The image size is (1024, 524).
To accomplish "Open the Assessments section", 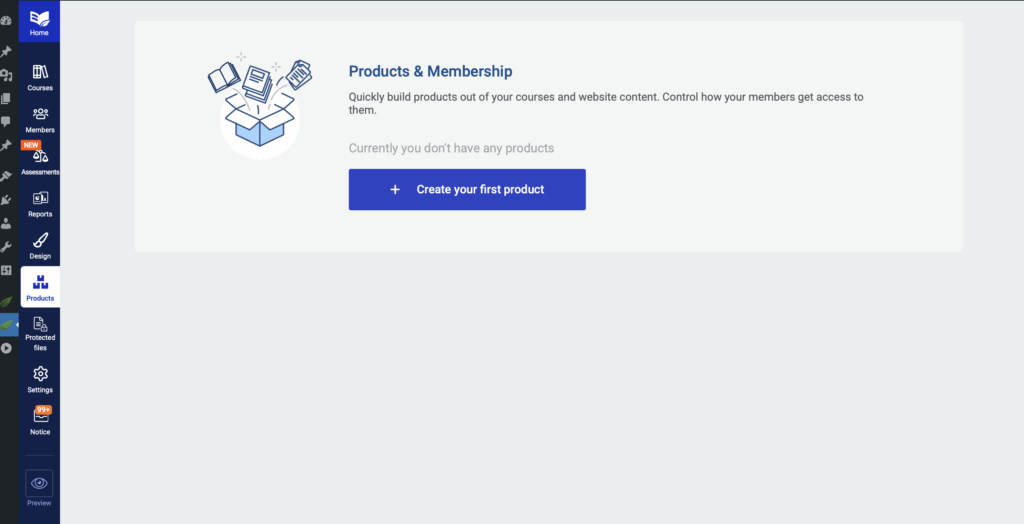I will 40,161.
